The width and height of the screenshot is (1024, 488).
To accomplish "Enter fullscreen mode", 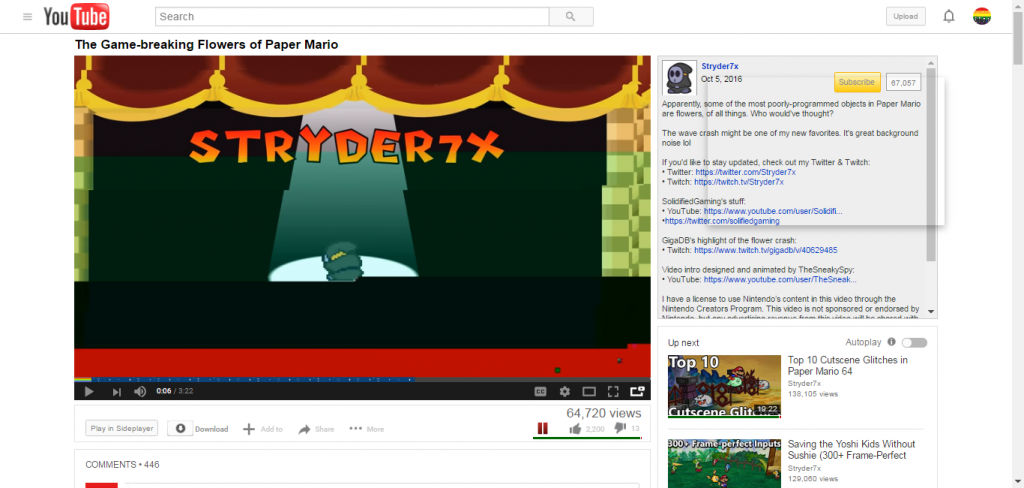I will pyautogui.click(x=613, y=391).
